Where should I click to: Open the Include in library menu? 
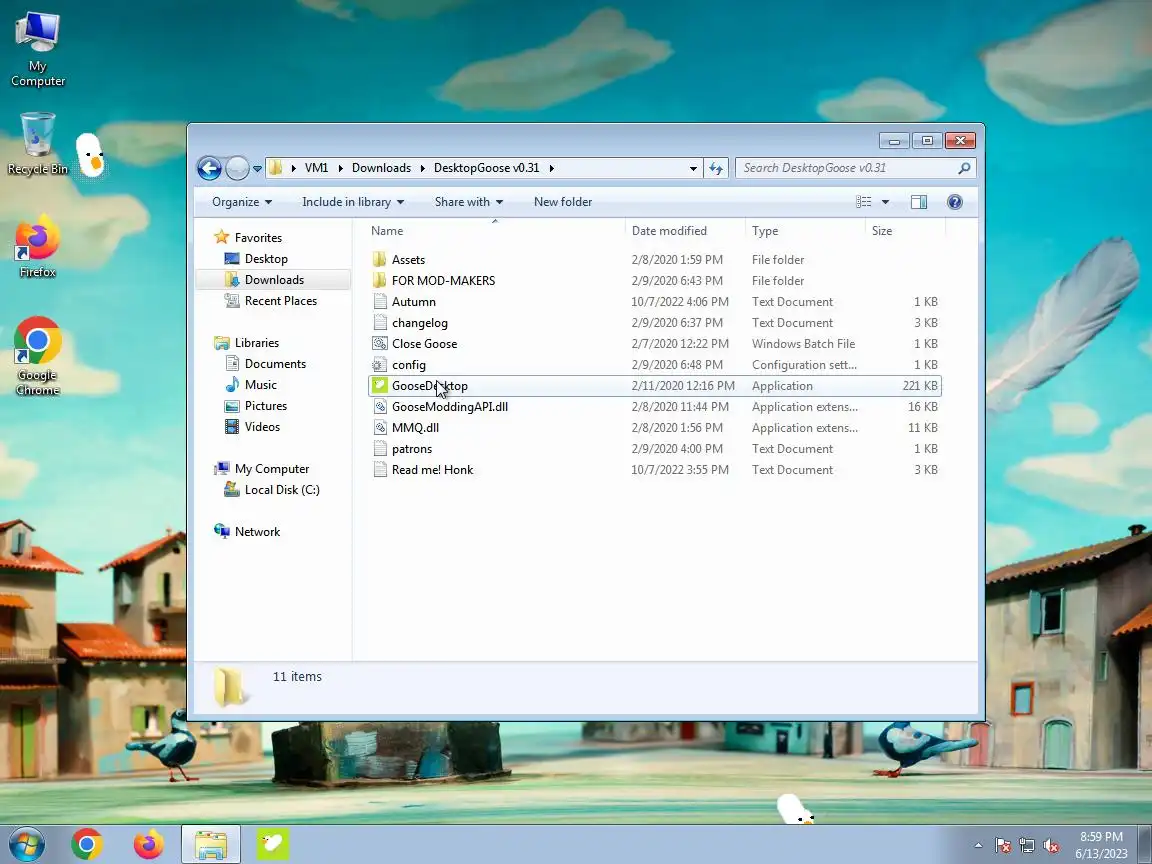(353, 202)
